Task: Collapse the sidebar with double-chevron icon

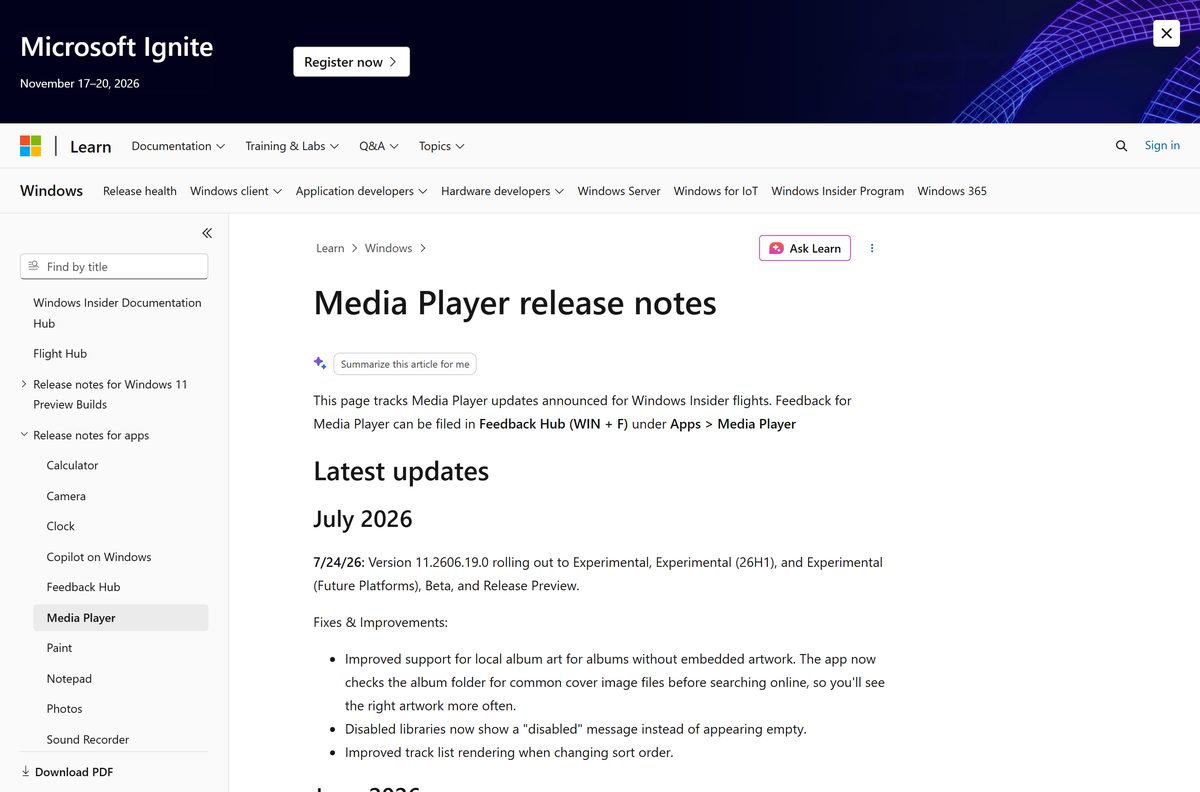Action: 207,233
